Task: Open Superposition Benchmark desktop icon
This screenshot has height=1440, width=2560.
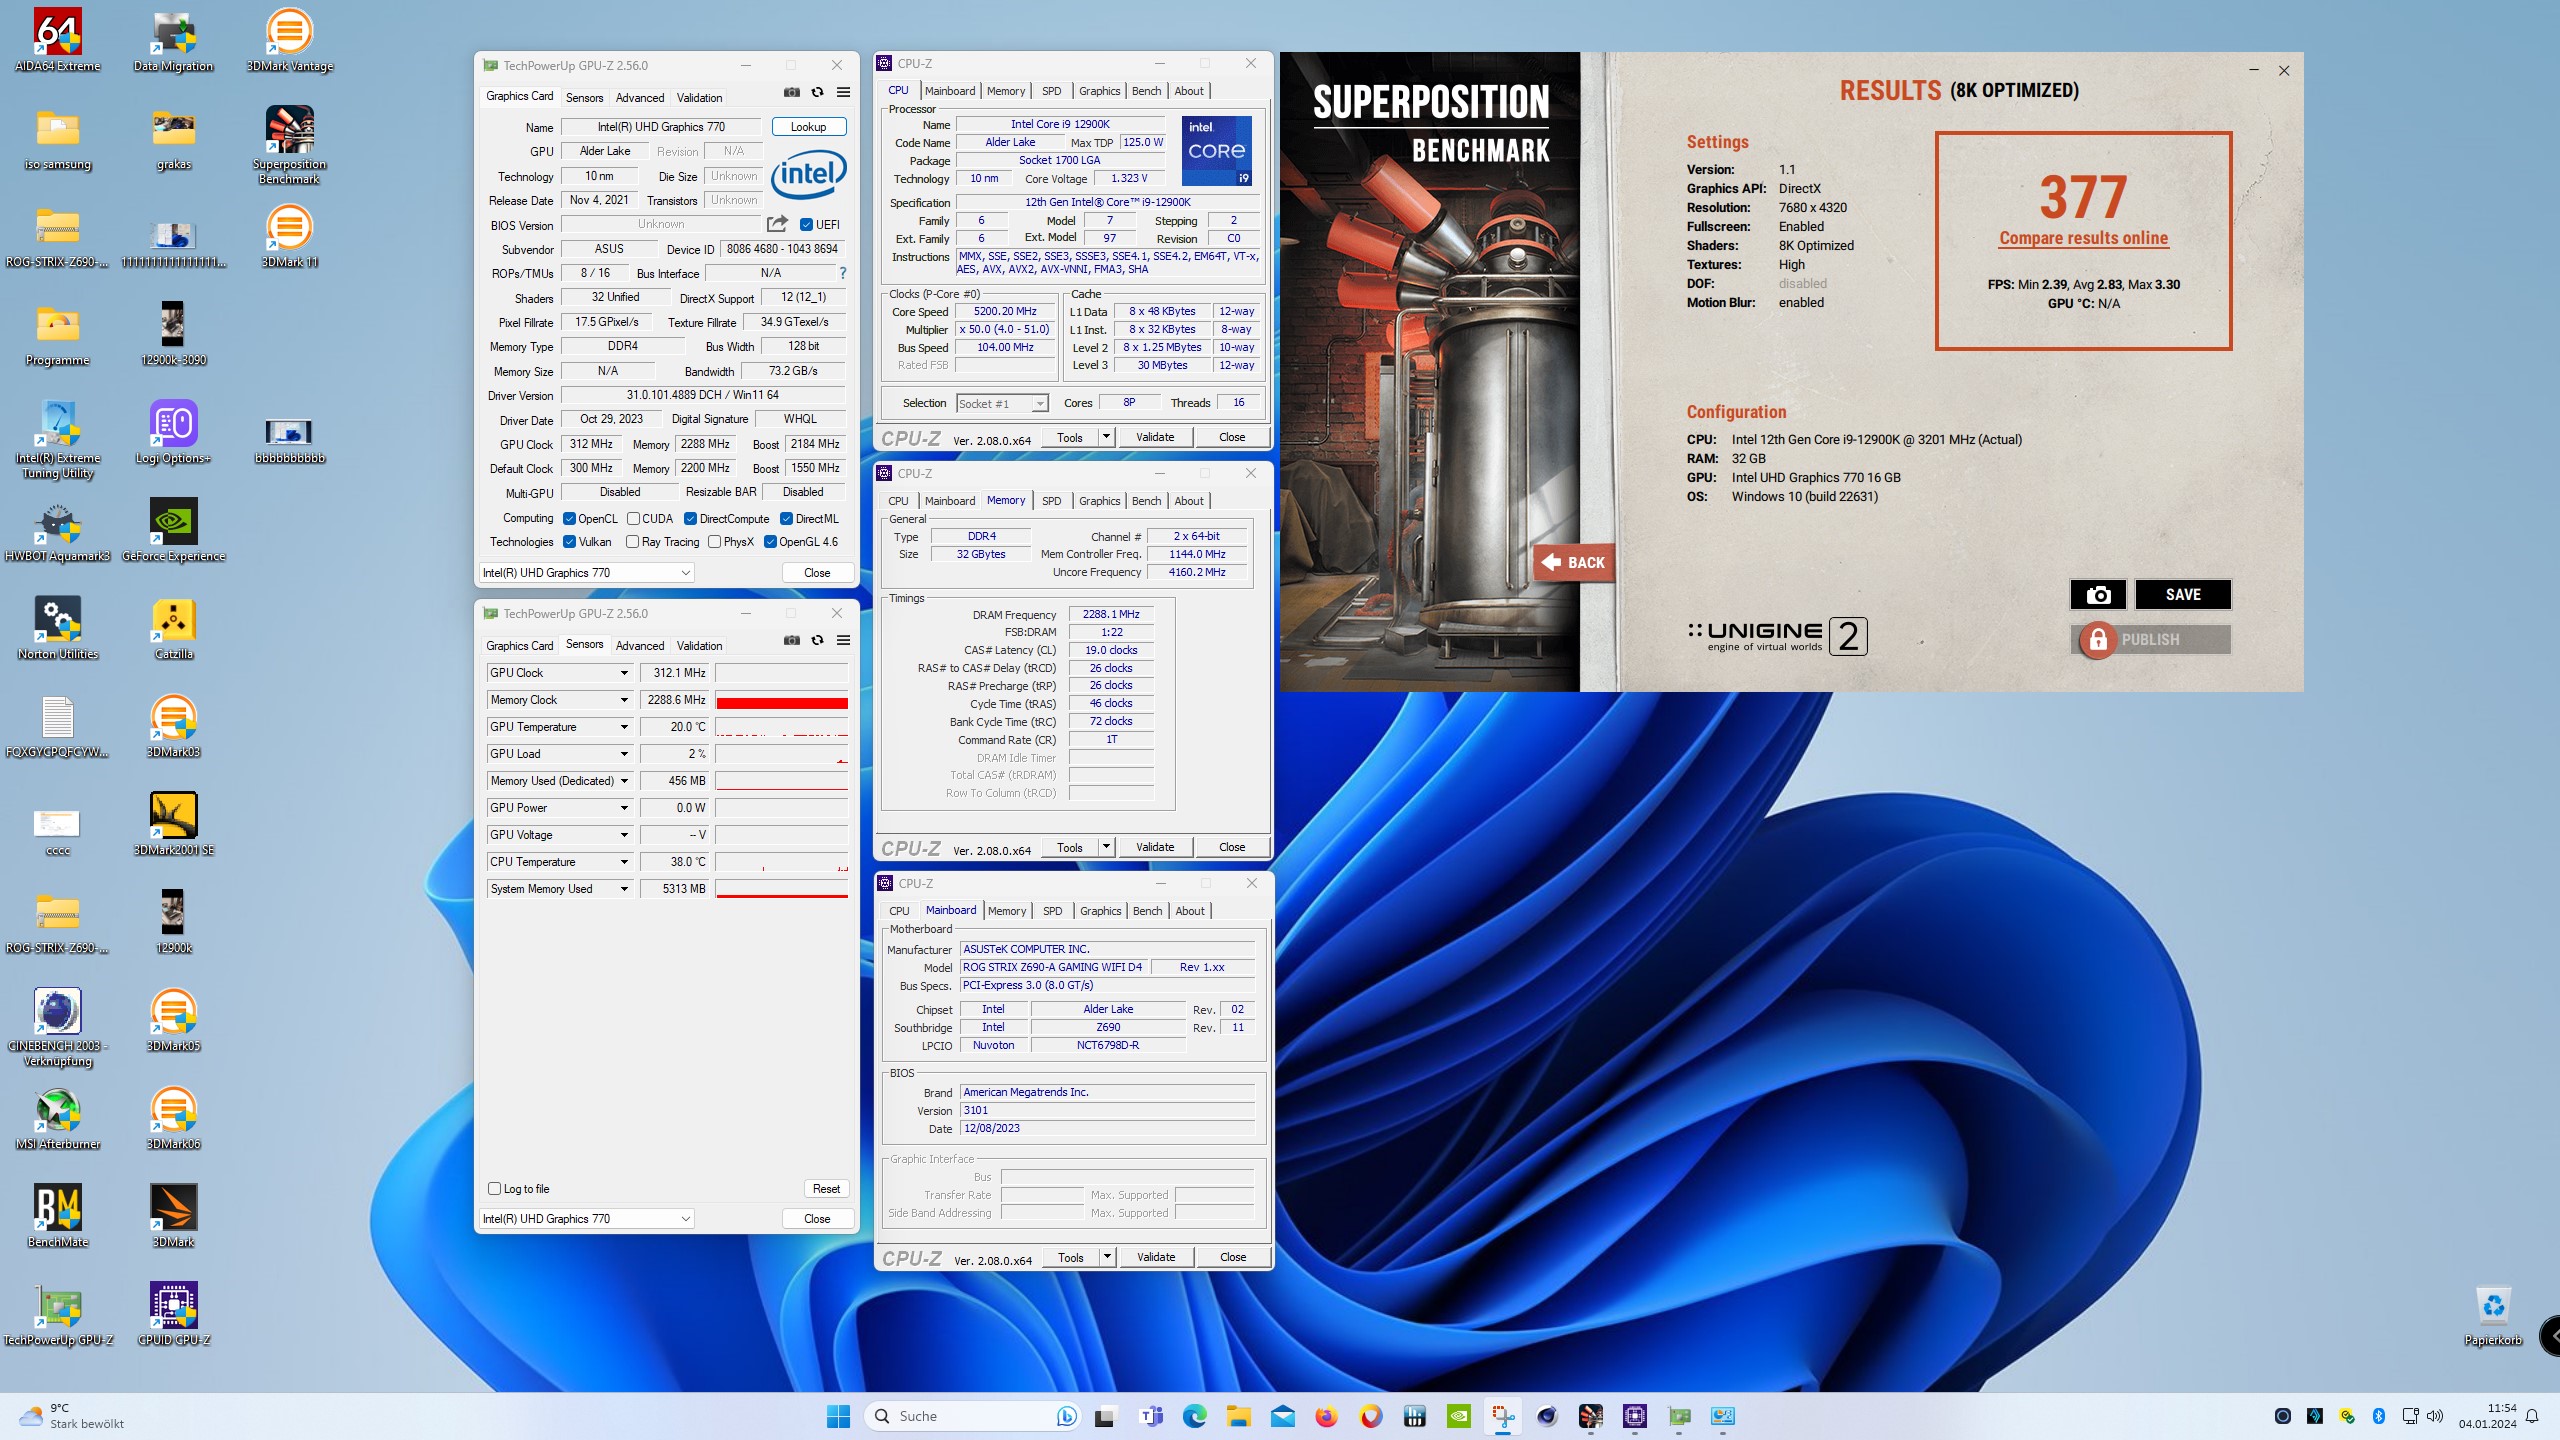Action: (x=290, y=146)
